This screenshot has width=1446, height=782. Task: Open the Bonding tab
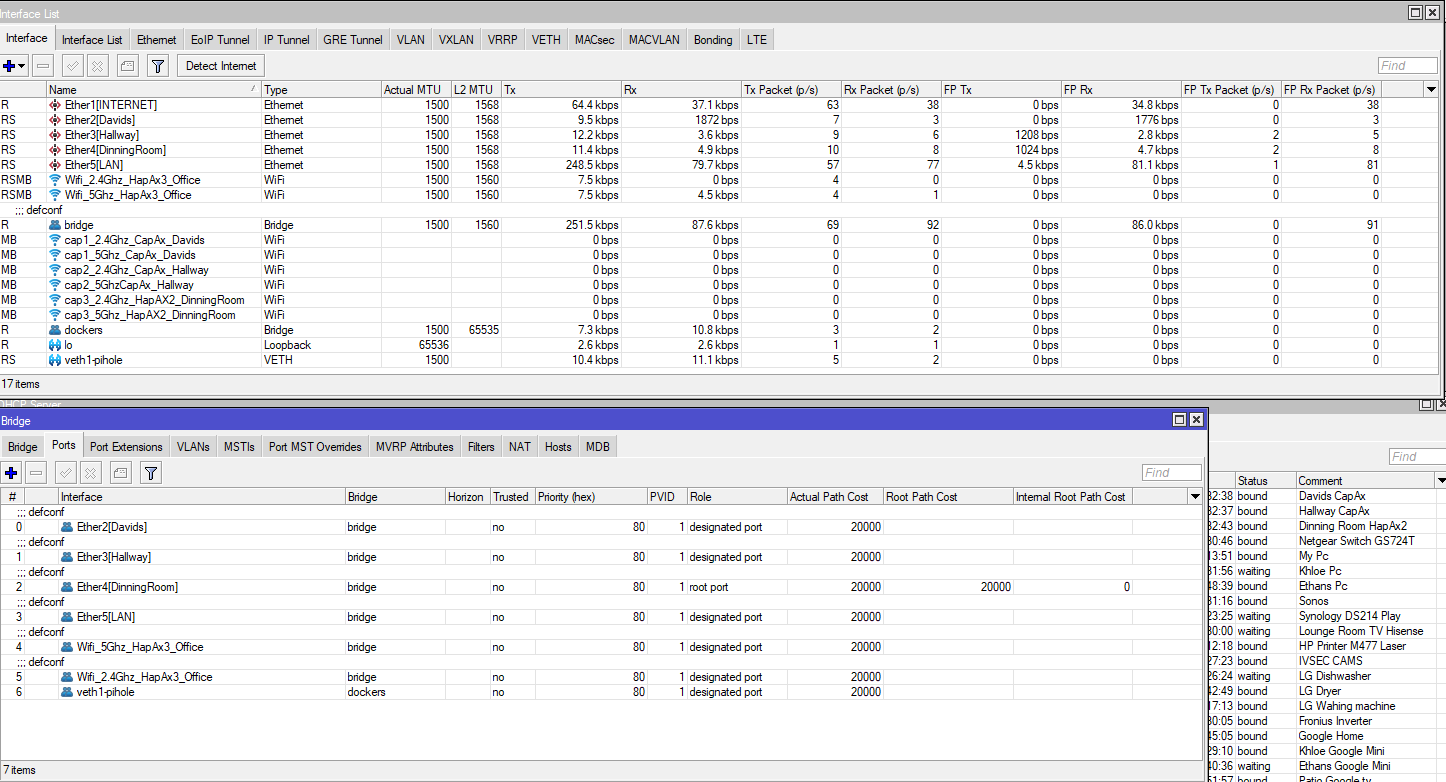[713, 40]
